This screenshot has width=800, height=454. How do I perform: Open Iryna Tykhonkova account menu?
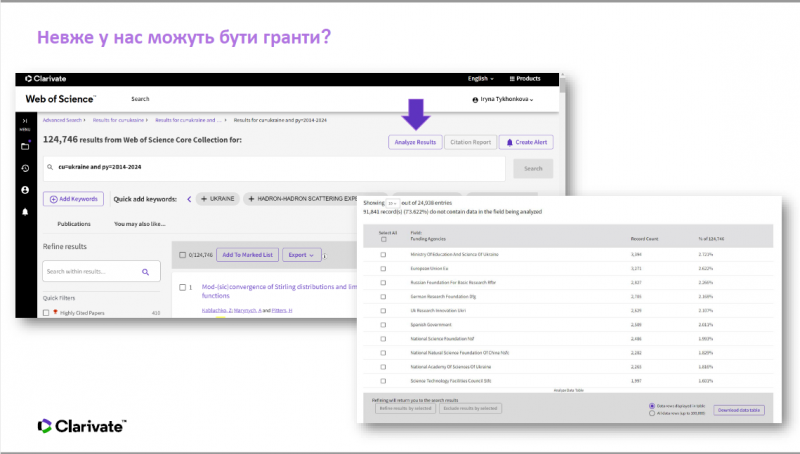(x=502, y=100)
